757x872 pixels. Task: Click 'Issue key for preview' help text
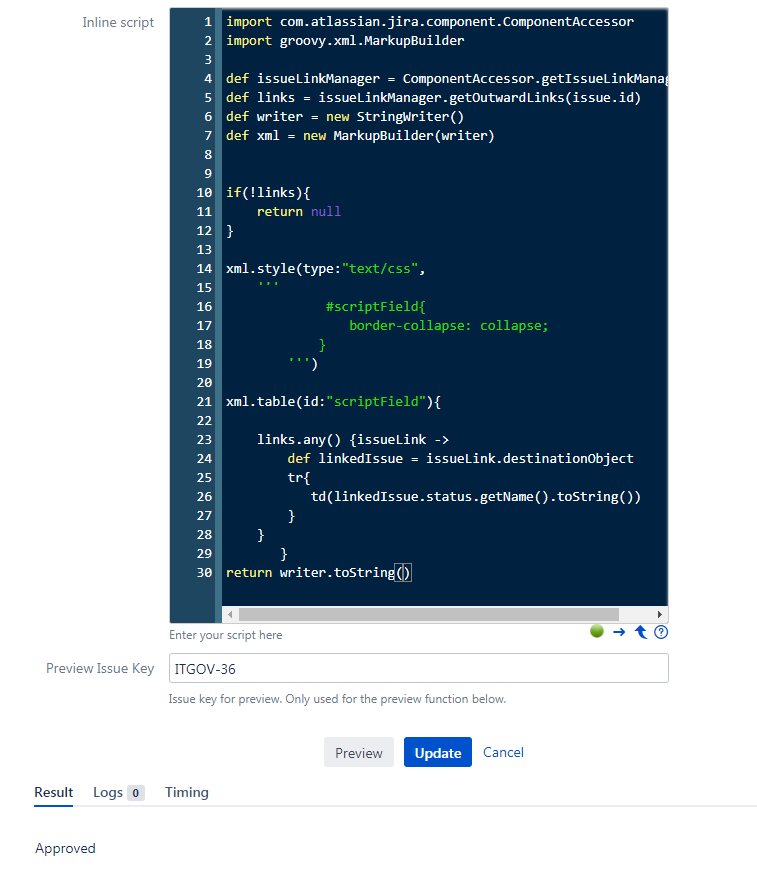tap(337, 699)
